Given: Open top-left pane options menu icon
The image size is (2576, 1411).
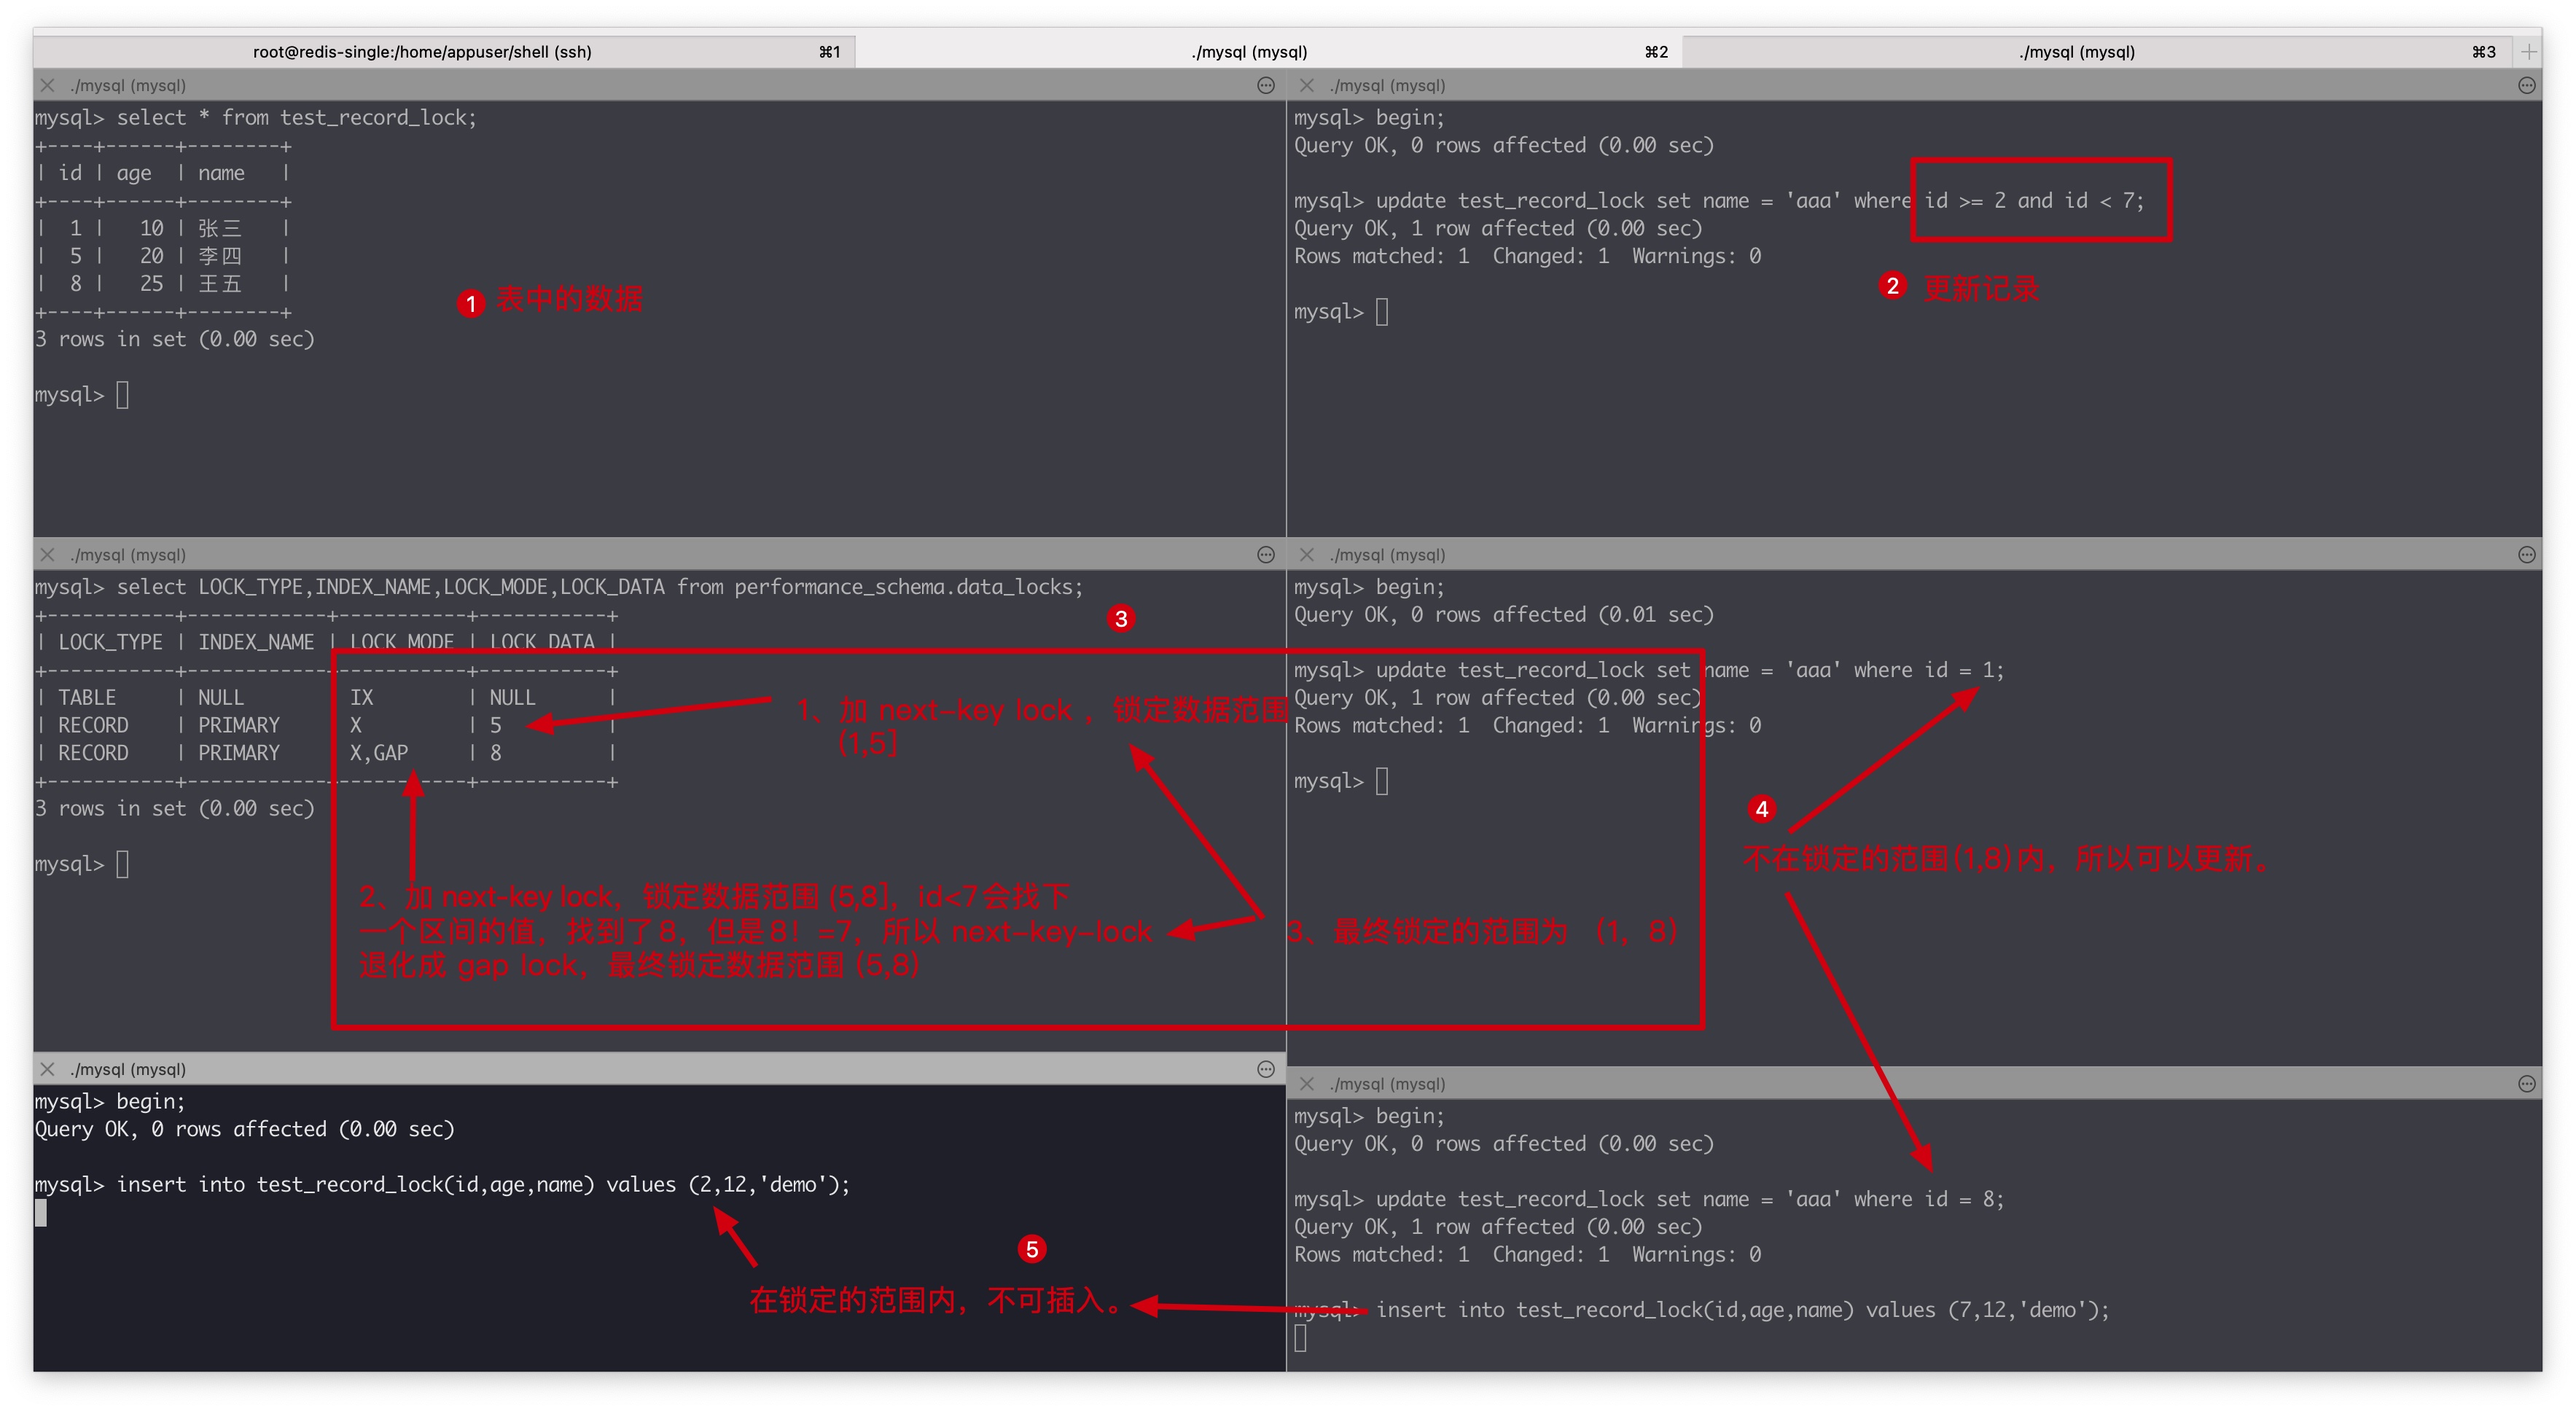Looking at the screenshot, I should (x=1265, y=86).
